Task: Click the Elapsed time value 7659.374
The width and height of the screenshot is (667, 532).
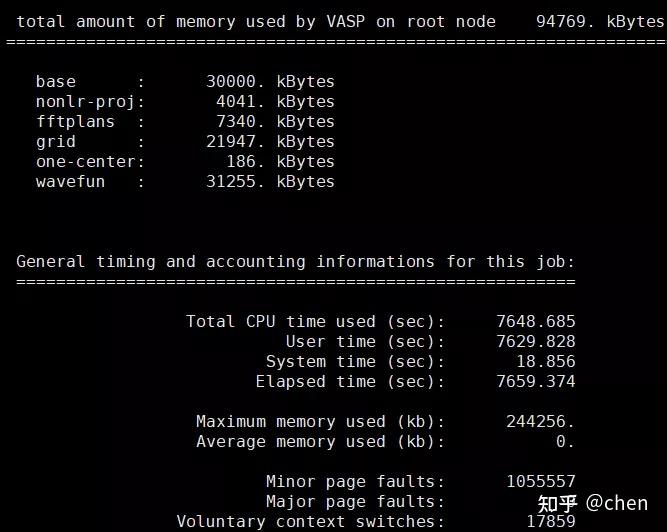Action: [x=535, y=381]
